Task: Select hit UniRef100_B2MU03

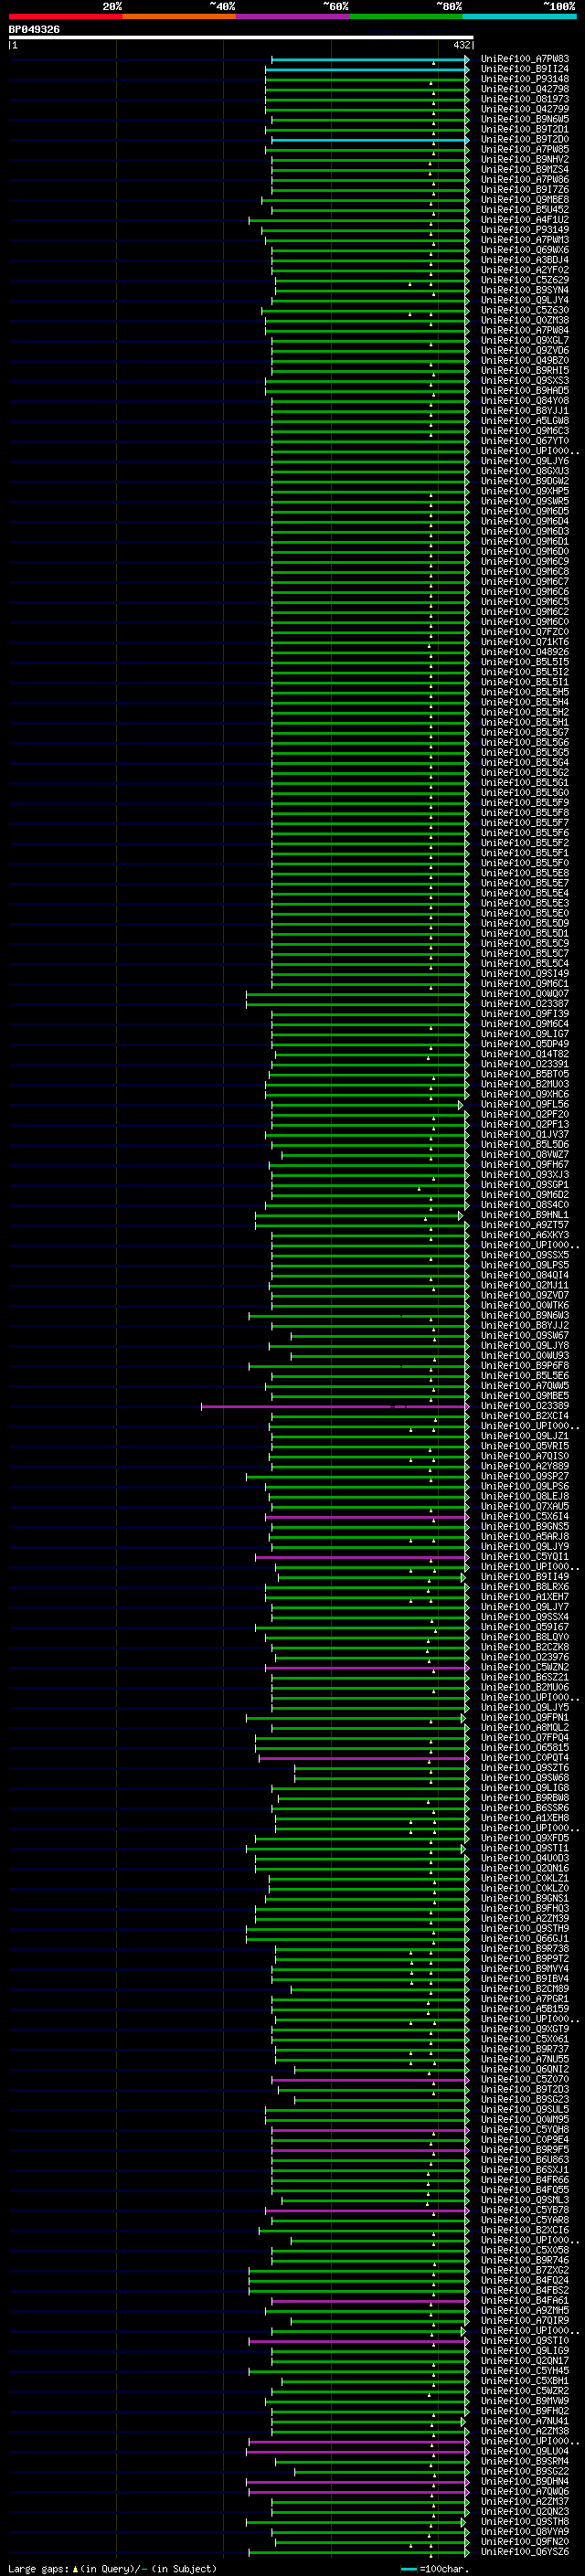Action: 524,1084
